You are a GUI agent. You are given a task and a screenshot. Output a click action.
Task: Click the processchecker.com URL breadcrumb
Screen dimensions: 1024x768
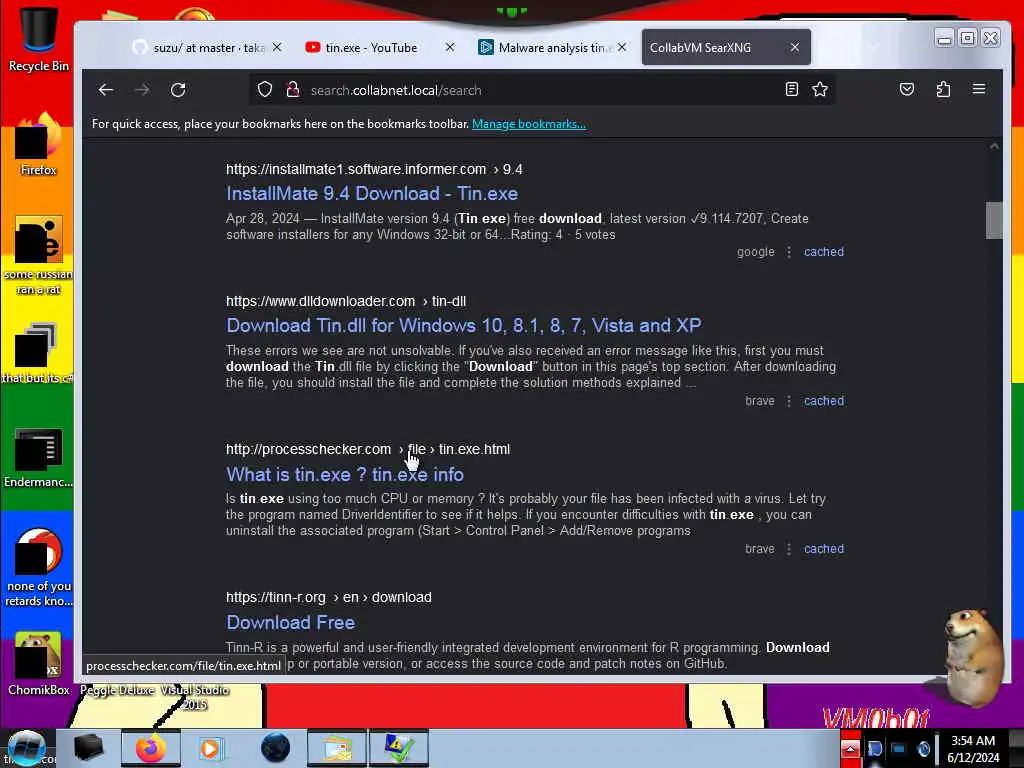pos(368,449)
